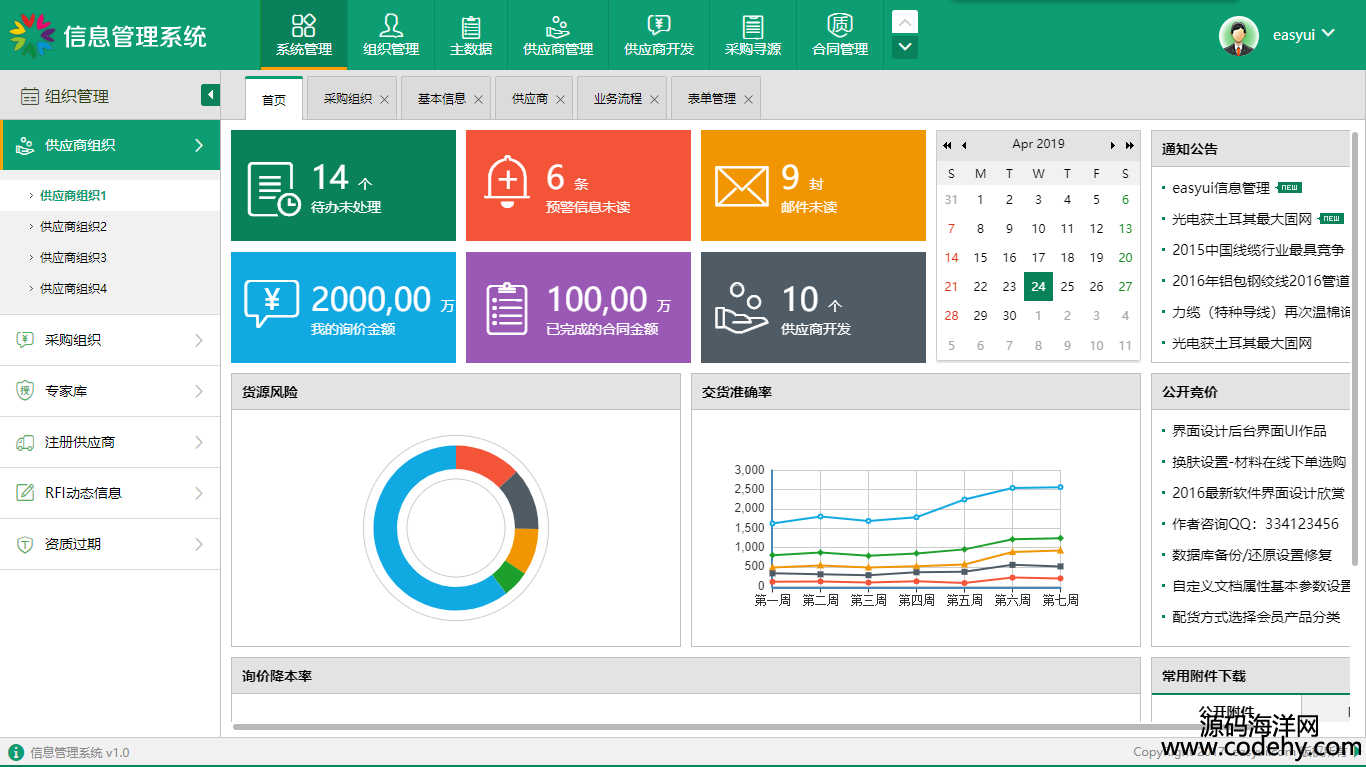The width and height of the screenshot is (1366, 767).
Task: Click the green info icon in status bar
Action: (16, 752)
